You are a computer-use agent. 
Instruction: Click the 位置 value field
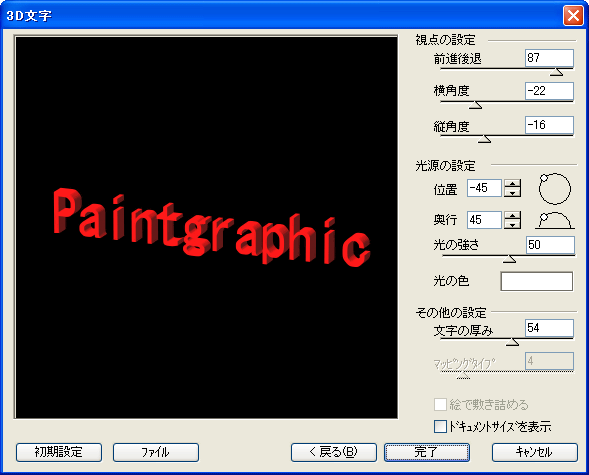coord(484,188)
